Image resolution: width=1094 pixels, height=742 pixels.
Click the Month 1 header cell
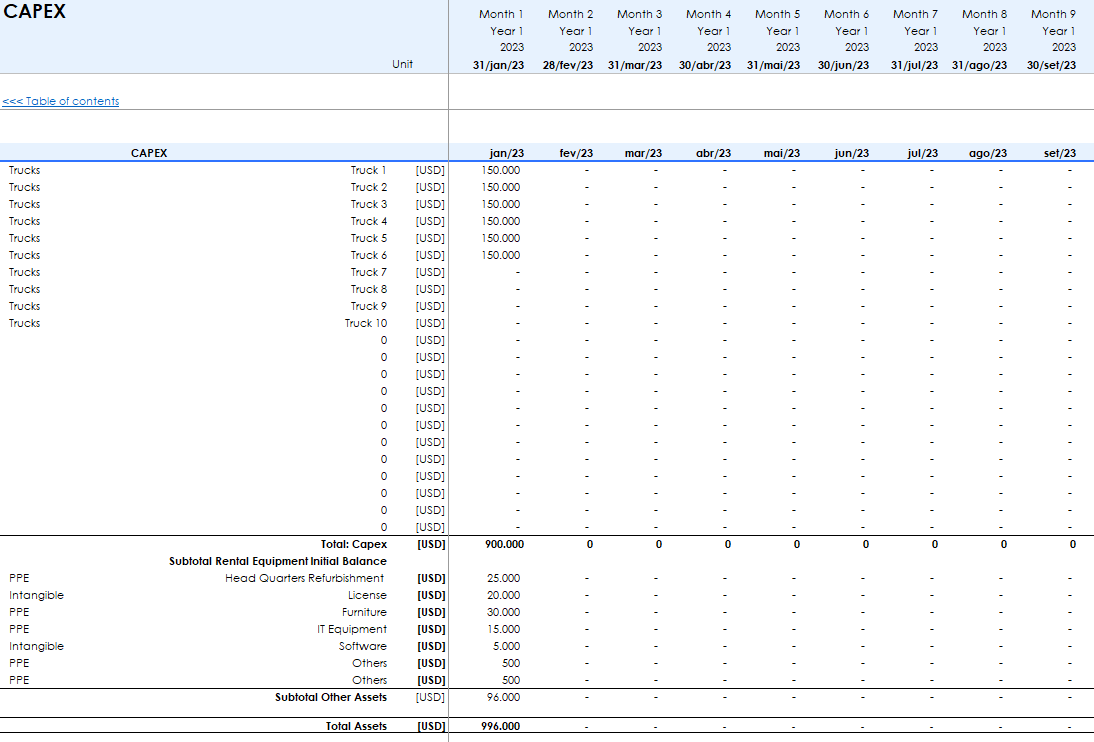(500, 14)
